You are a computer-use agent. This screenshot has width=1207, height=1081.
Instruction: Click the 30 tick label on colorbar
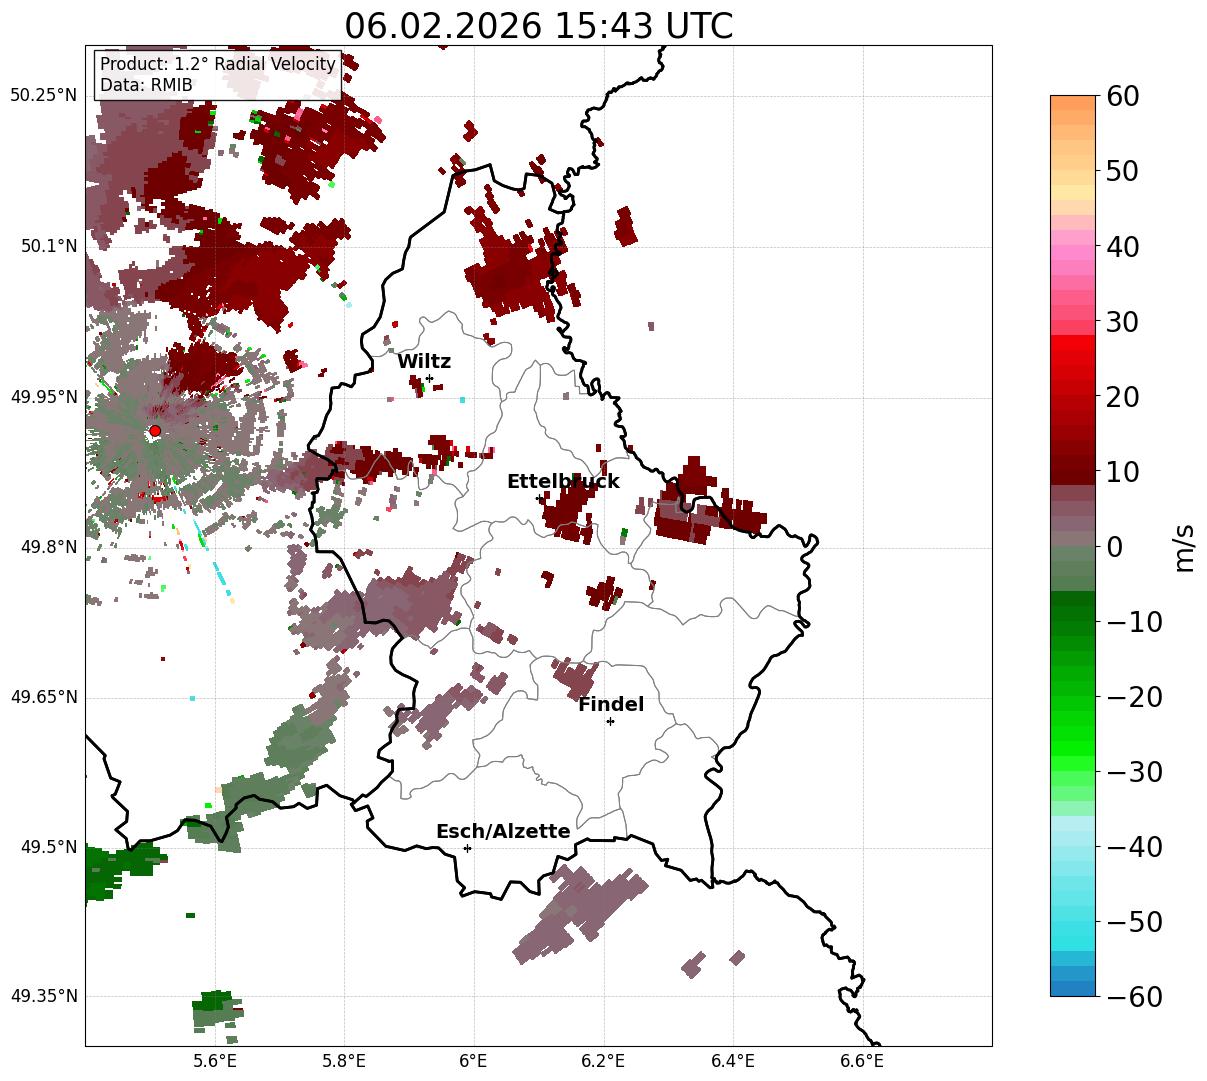click(x=1124, y=321)
